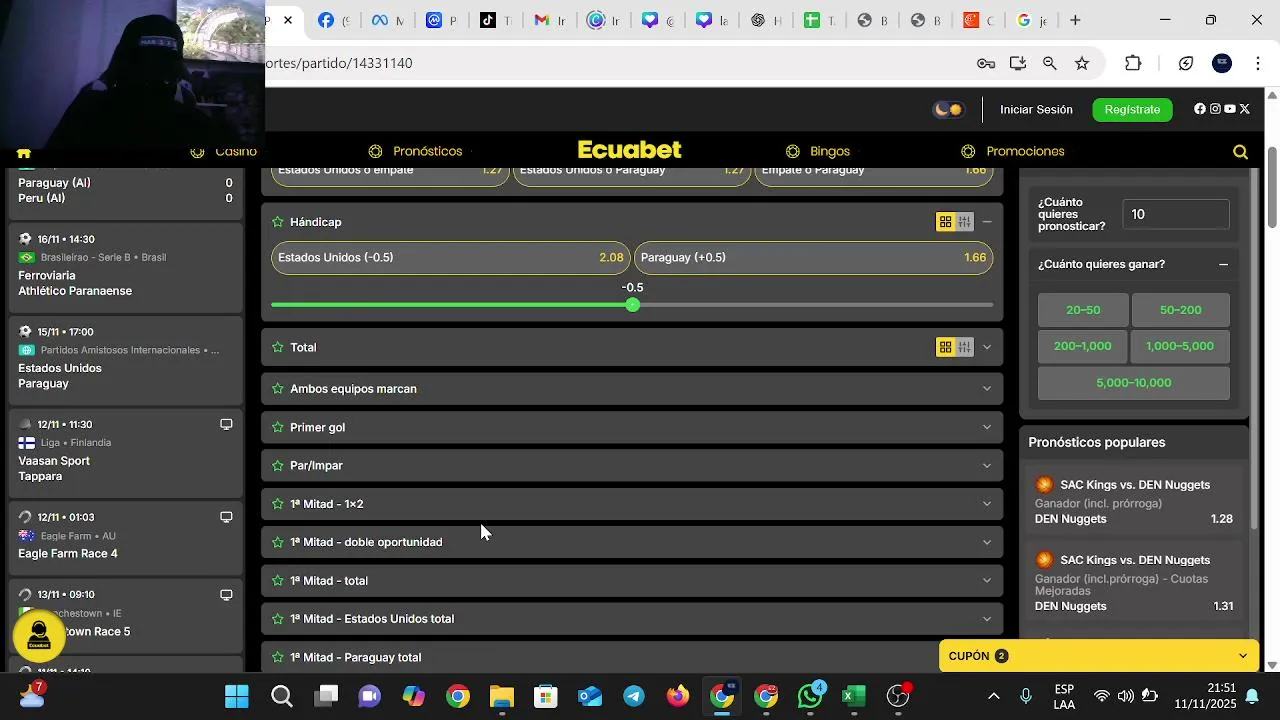Star the Primer gol market
This screenshot has width=1280, height=720.
[x=278, y=427]
